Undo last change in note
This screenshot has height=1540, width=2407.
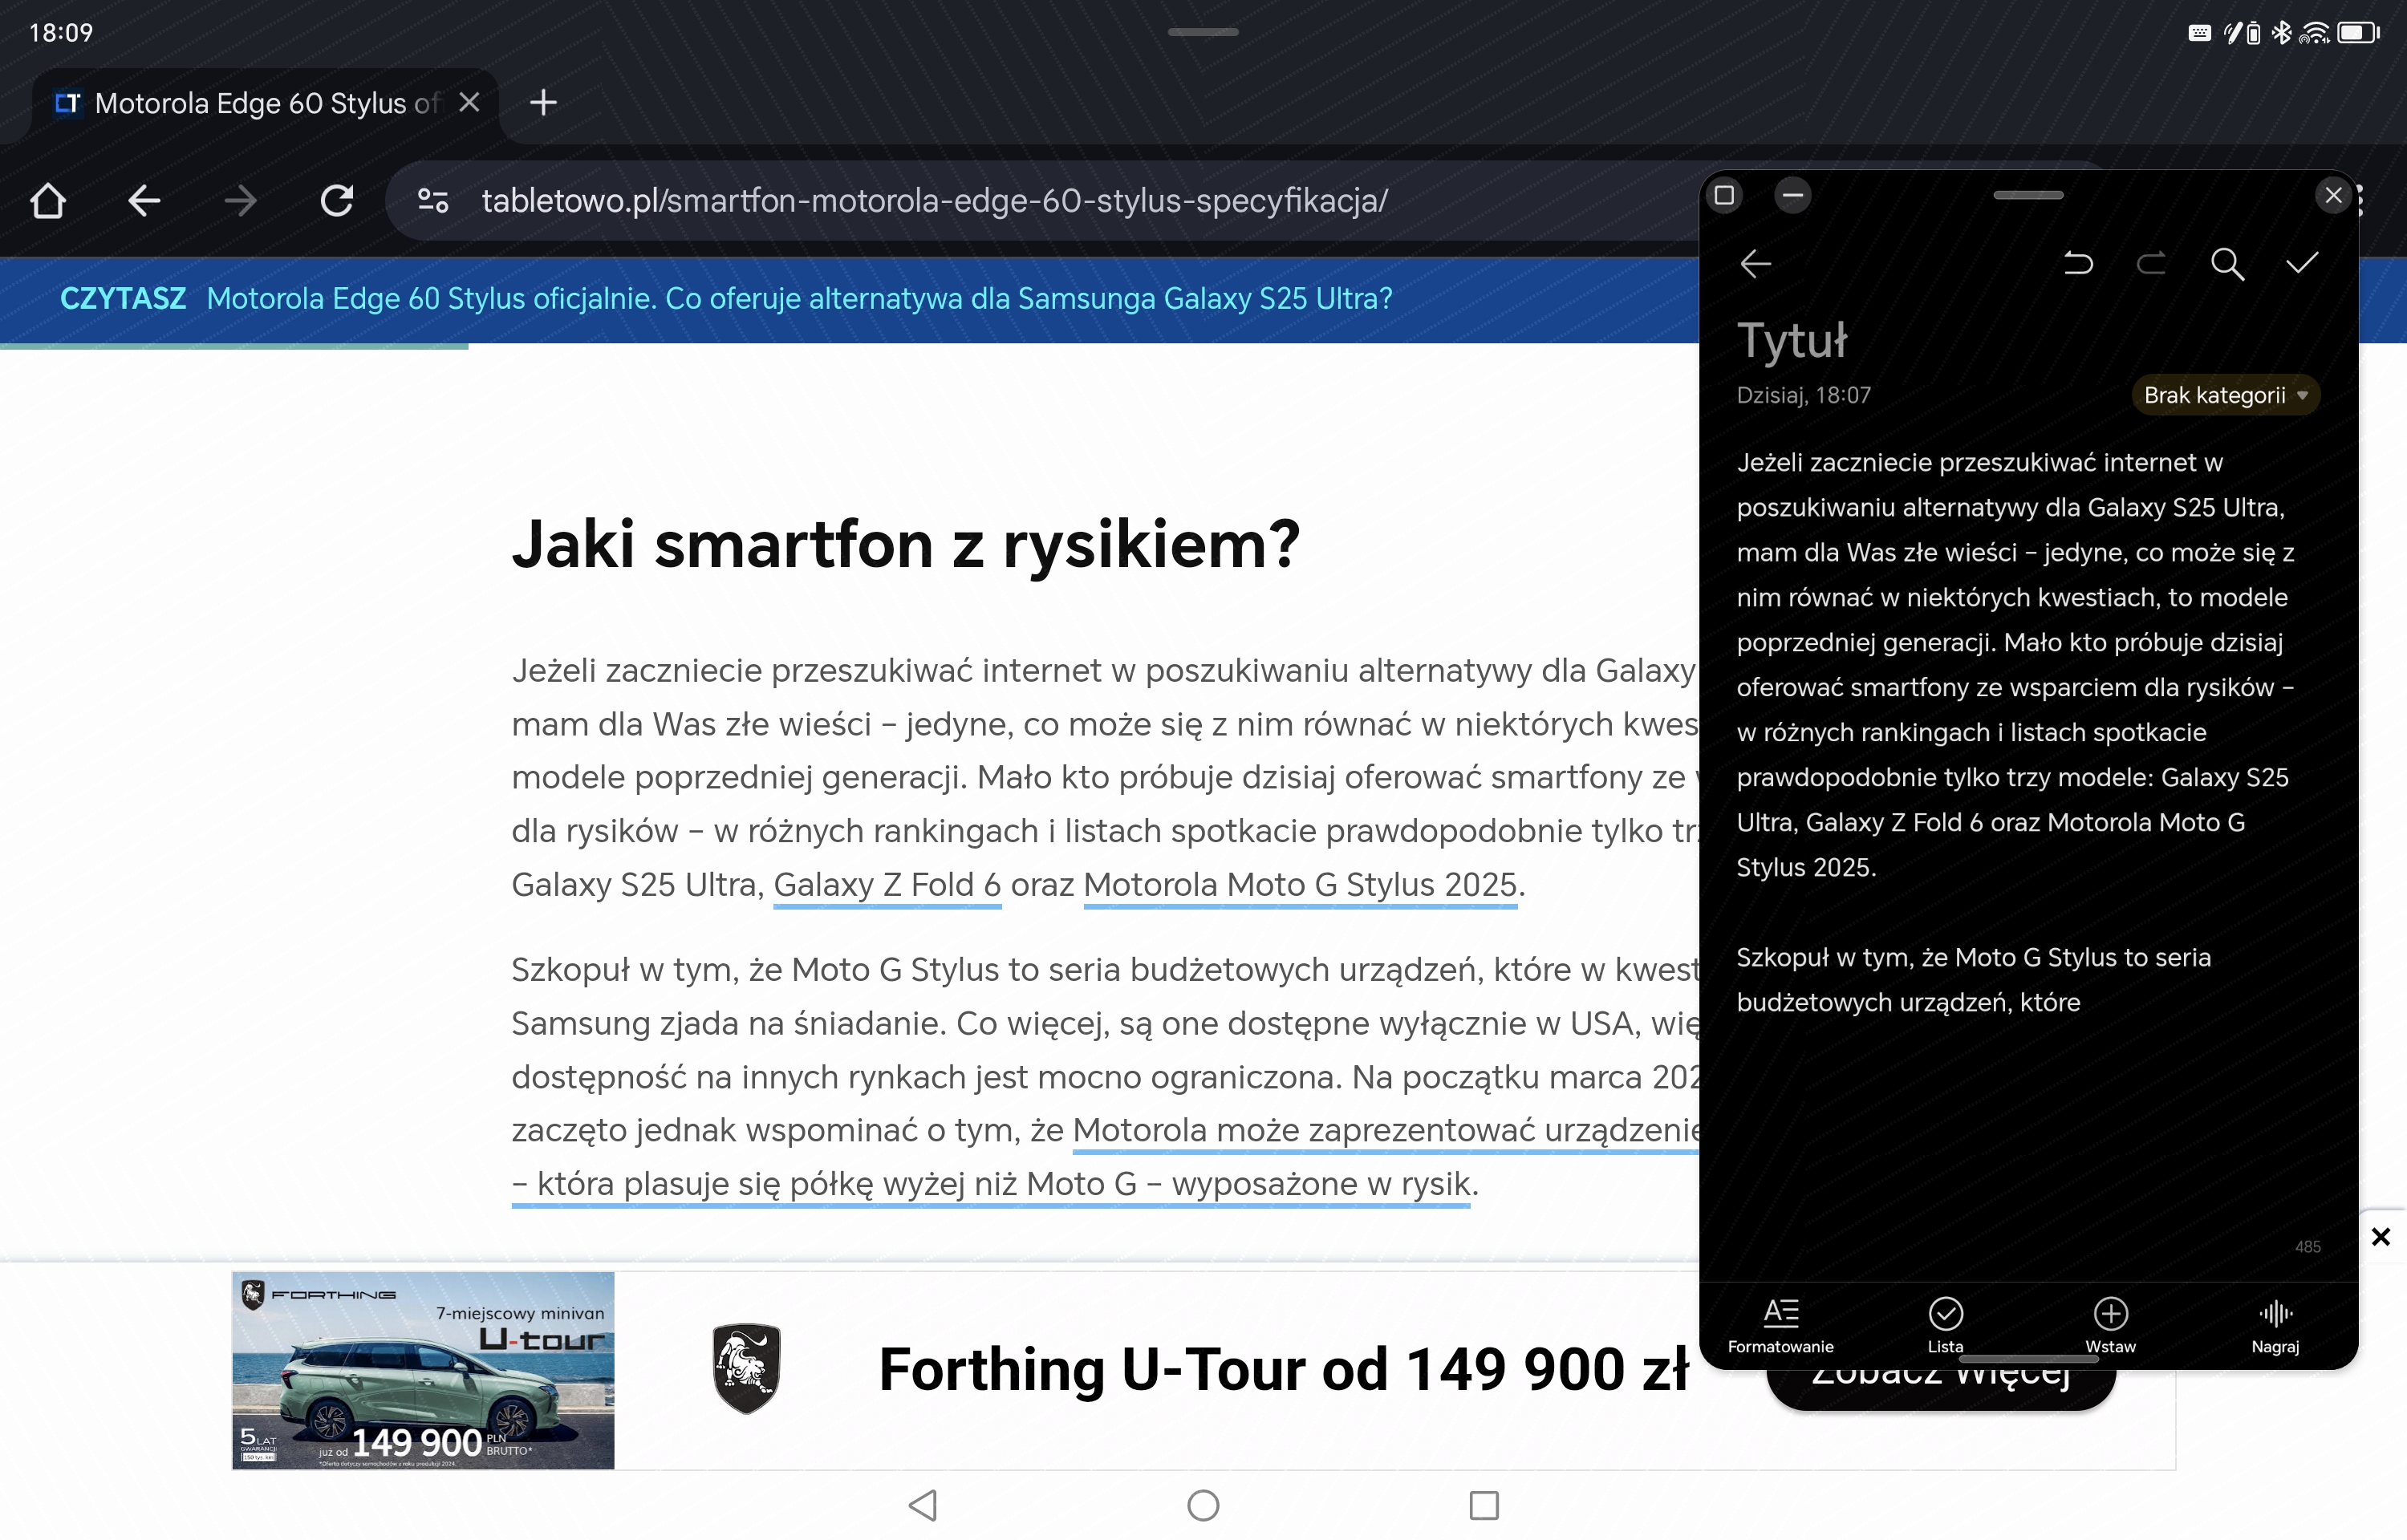point(2078,263)
